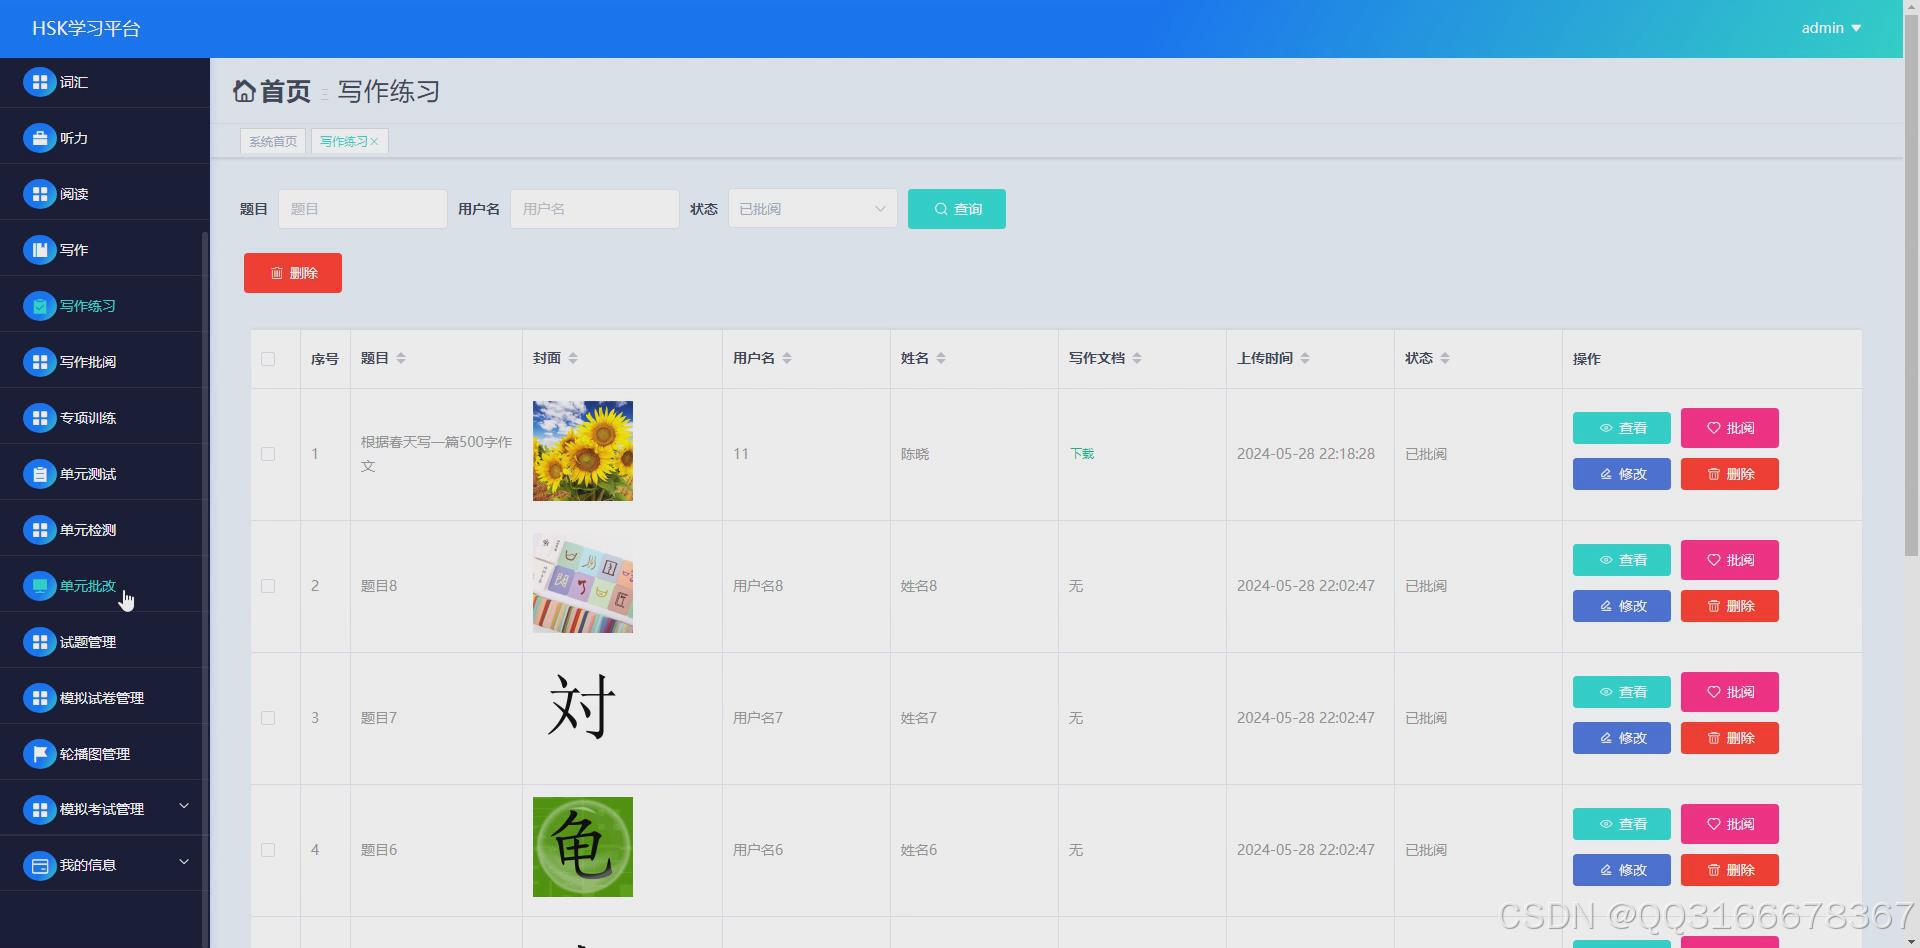
Task: Click the 查询 search button
Action: (957, 209)
